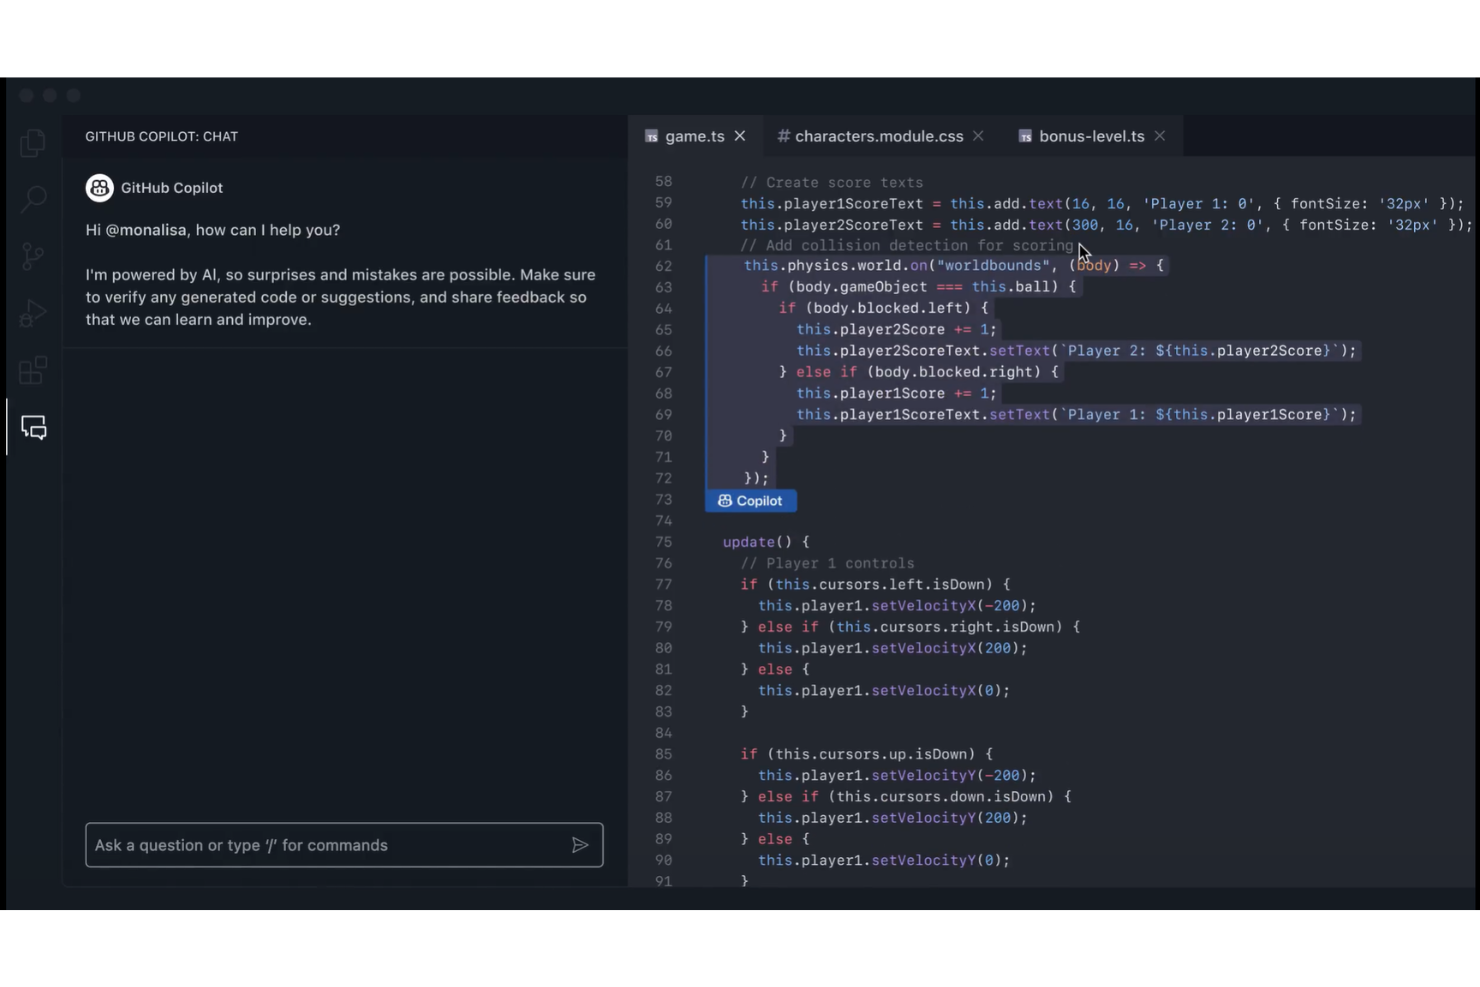Image resolution: width=1480 pixels, height=987 pixels.
Task: Select the Copilot Chat icon in the sidebar
Action: tap(32, 428)
